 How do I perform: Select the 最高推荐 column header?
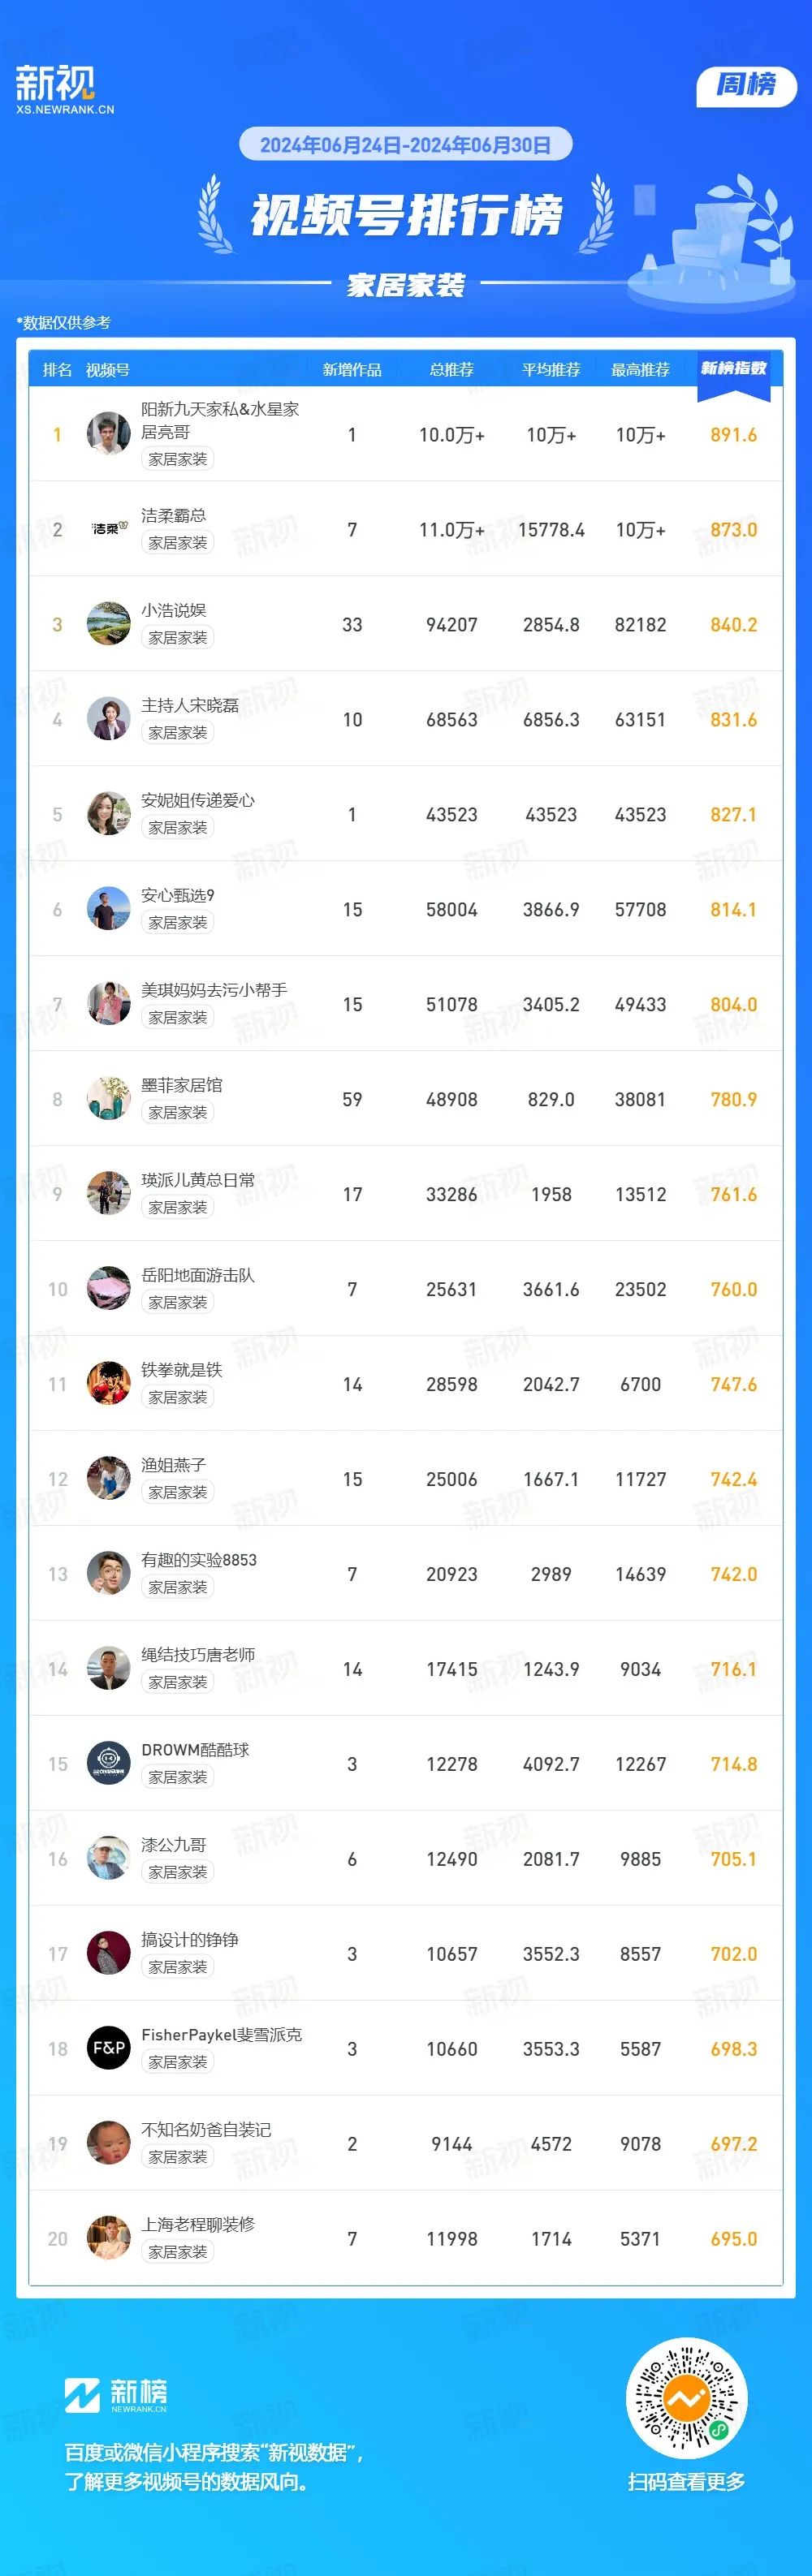click(640, 370)
